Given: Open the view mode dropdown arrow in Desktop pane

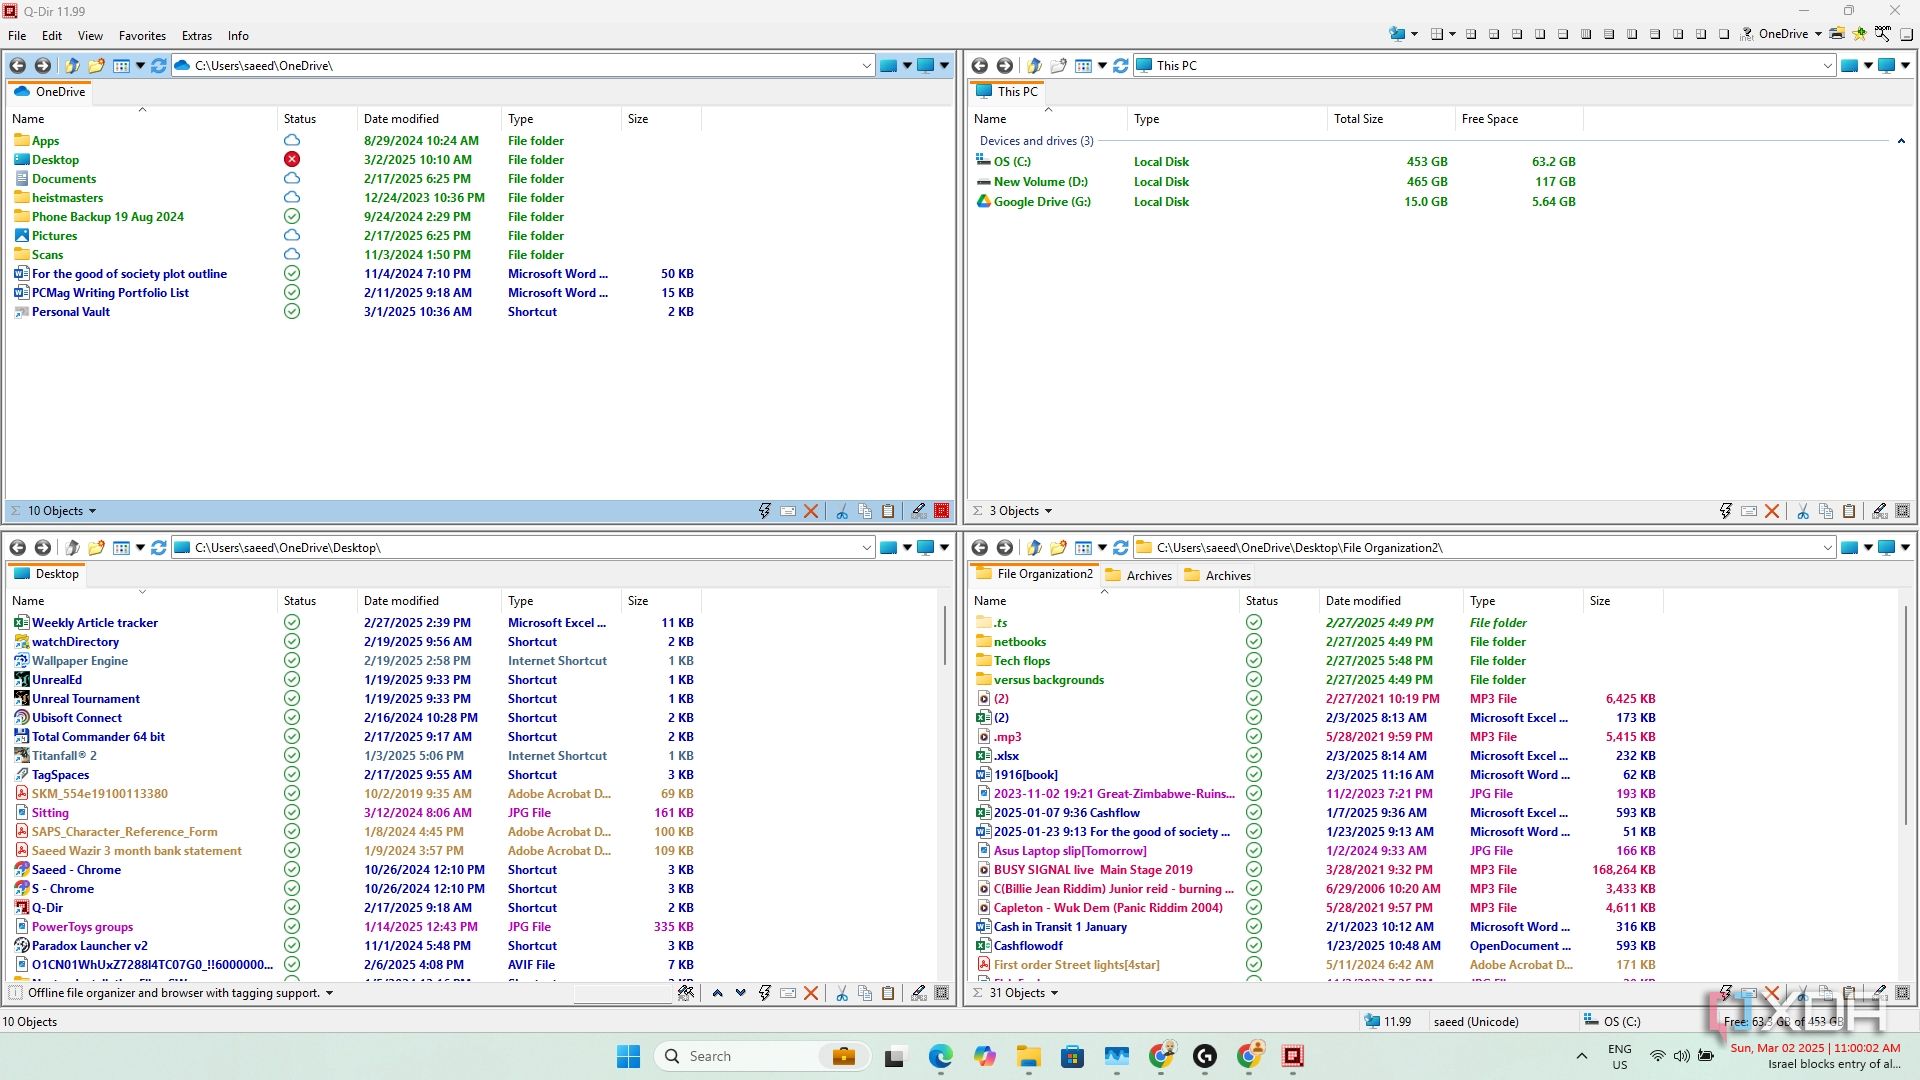Looking at the screenshot, I should click(140, 548).
